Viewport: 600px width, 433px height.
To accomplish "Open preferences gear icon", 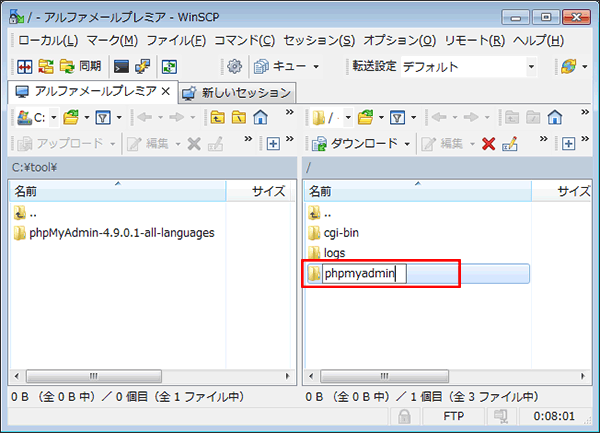I will click(x=235, y=67).
